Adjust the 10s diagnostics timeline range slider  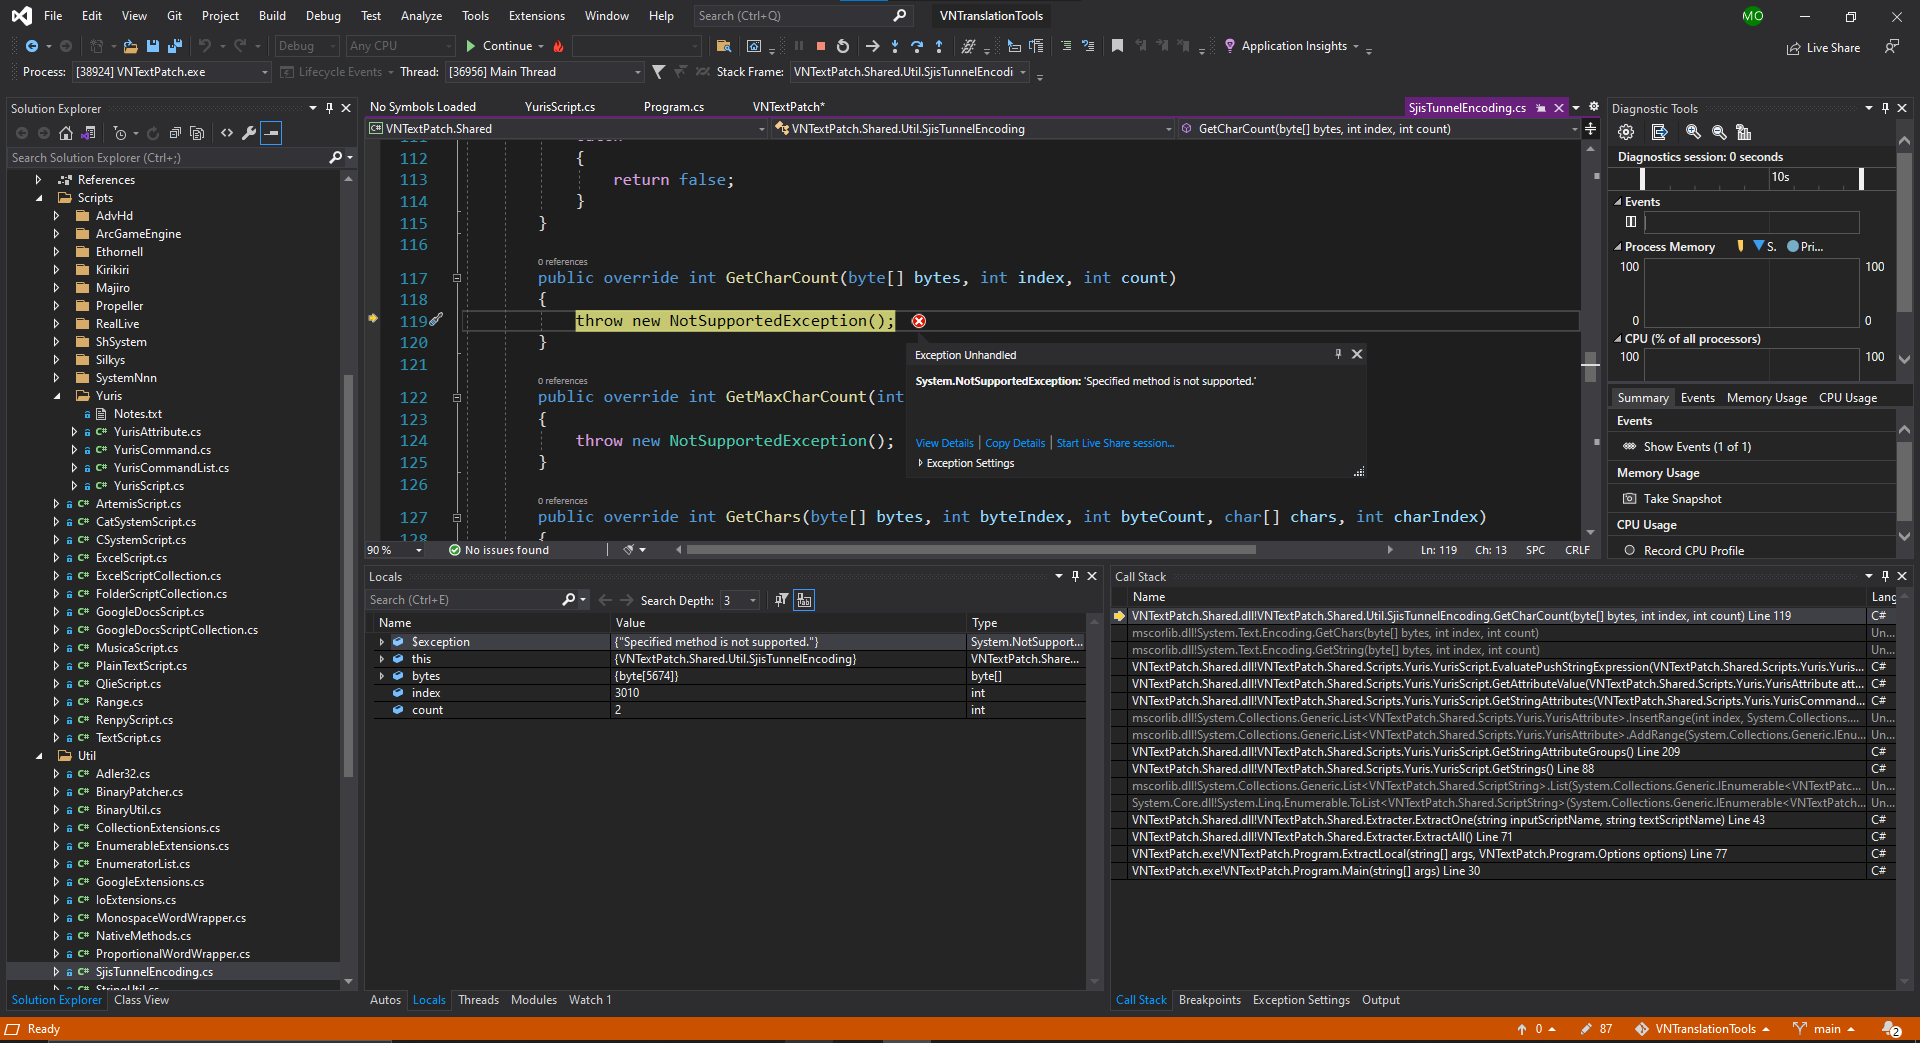coord(1860,178)
